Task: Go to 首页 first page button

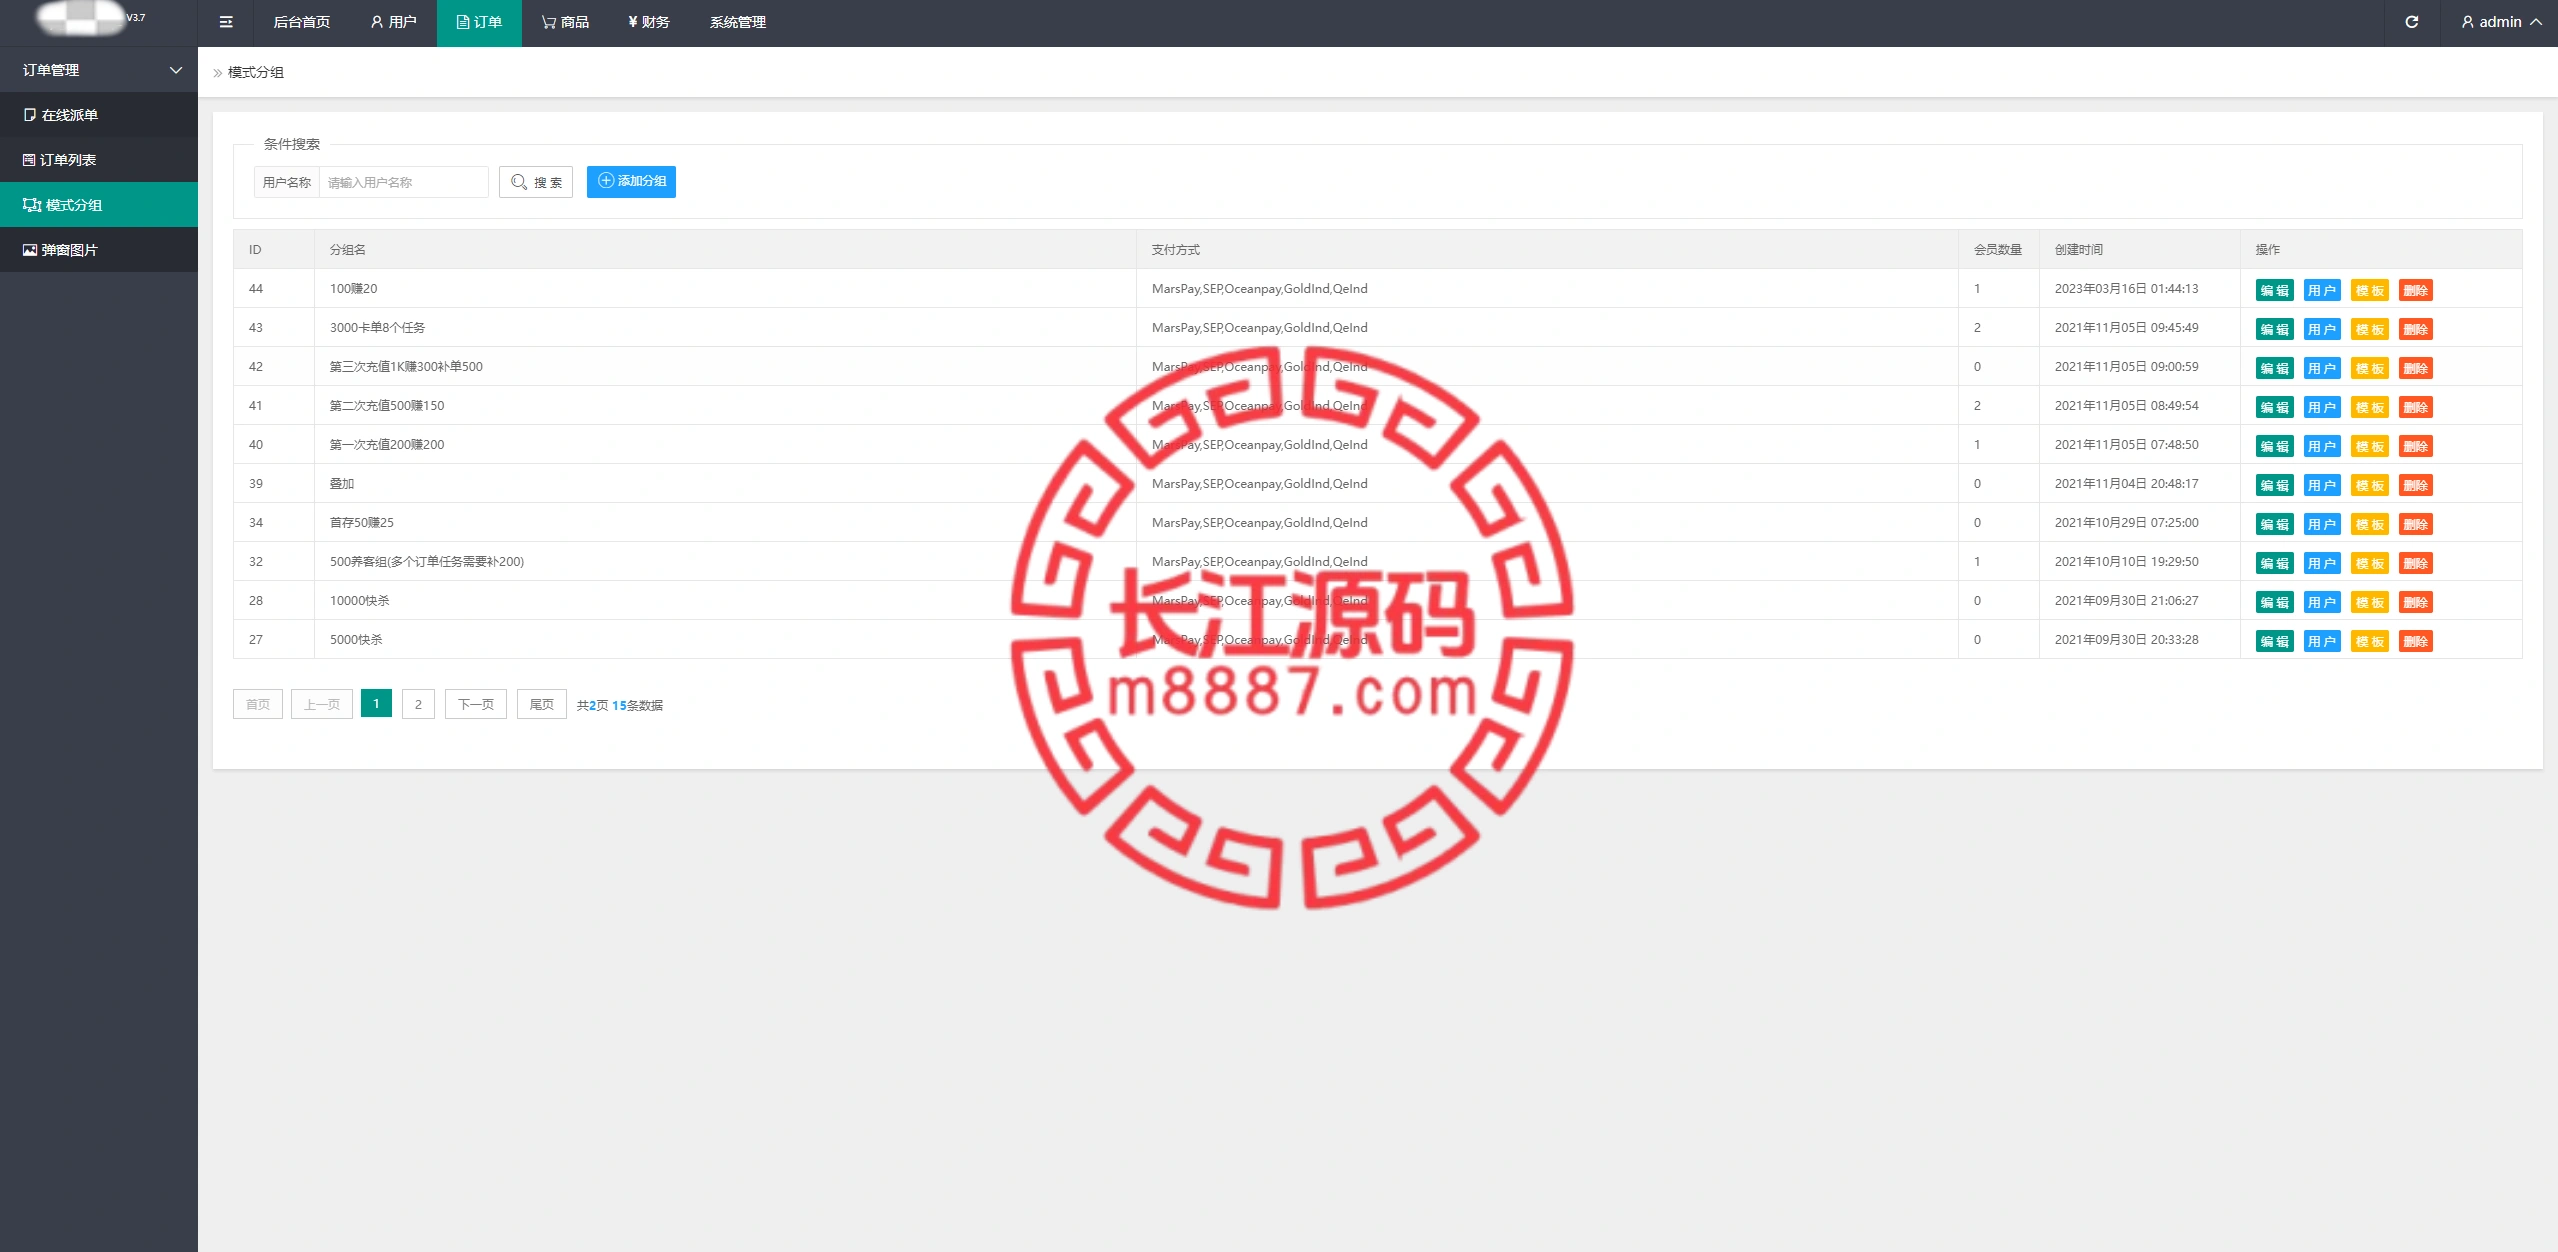Action: (x=258, y=704)
